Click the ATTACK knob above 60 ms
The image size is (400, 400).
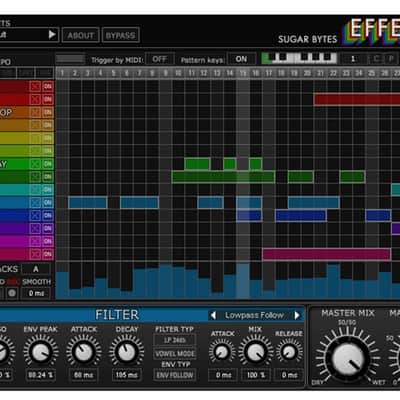click(84, 351)
